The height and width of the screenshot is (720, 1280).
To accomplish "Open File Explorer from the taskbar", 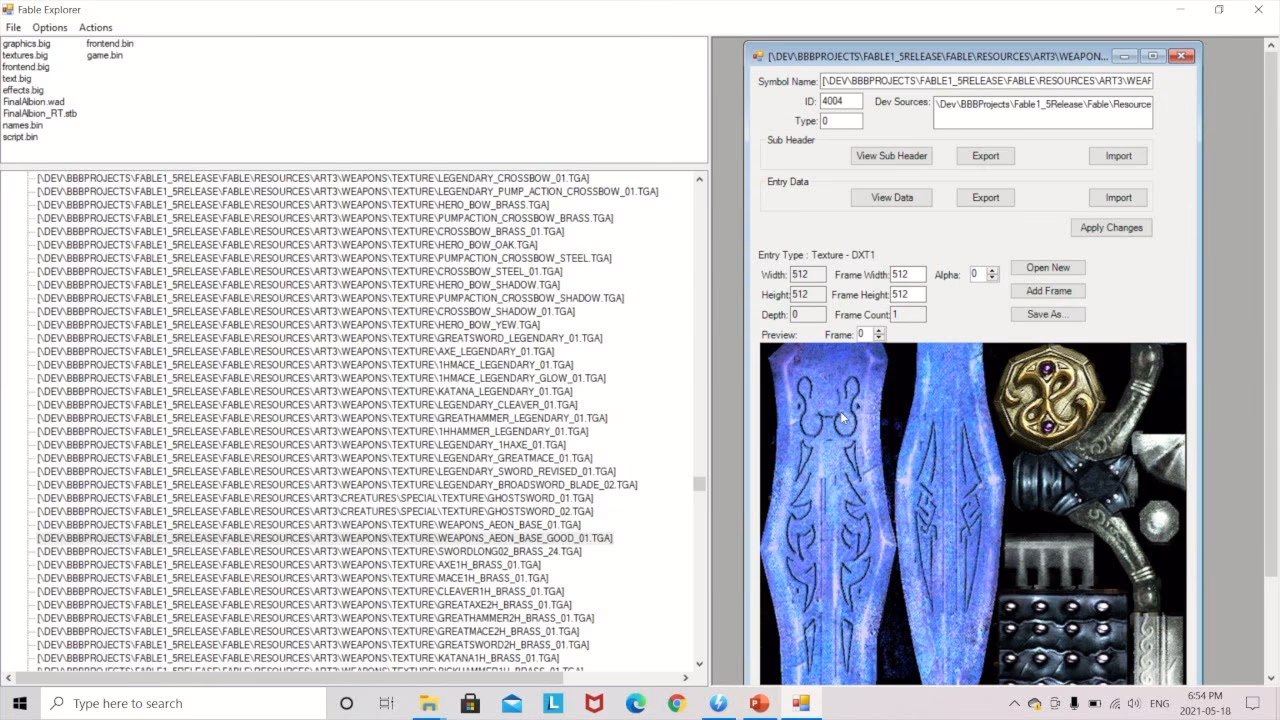I will coord(428,703).
